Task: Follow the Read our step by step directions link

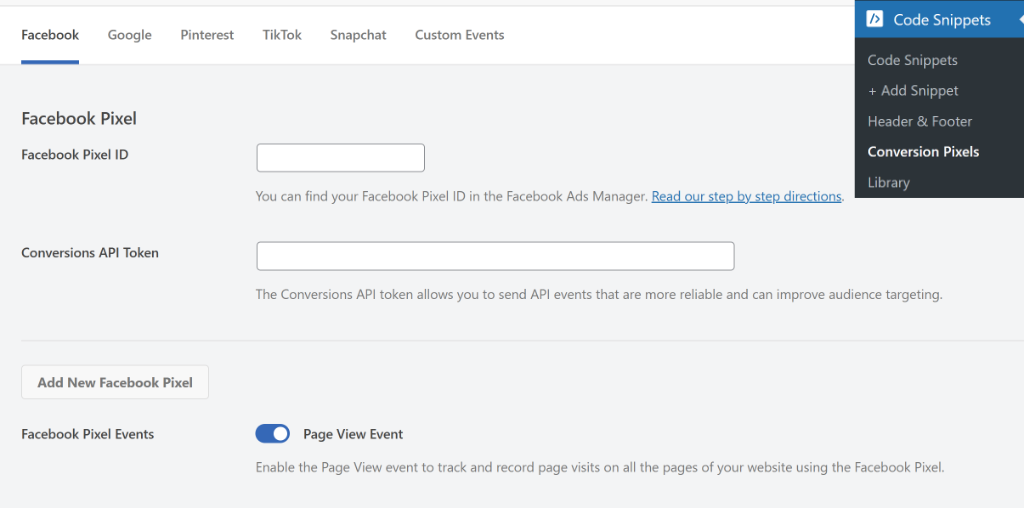Action: (746, 197)
